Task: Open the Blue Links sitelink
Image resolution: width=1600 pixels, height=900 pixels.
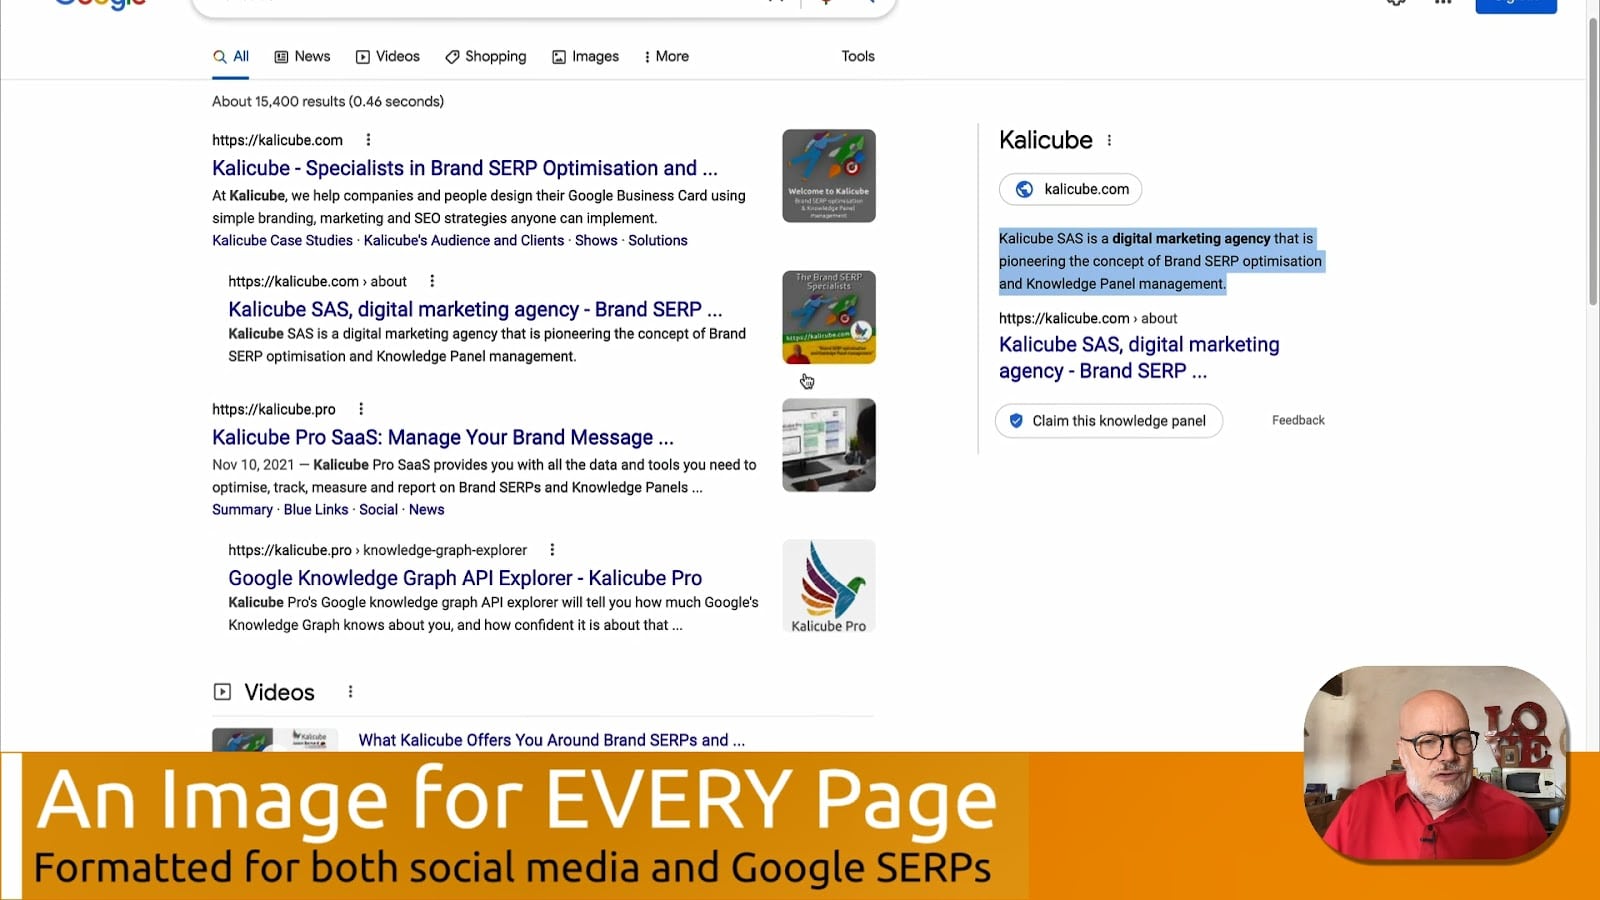Action: click(316, 510)
